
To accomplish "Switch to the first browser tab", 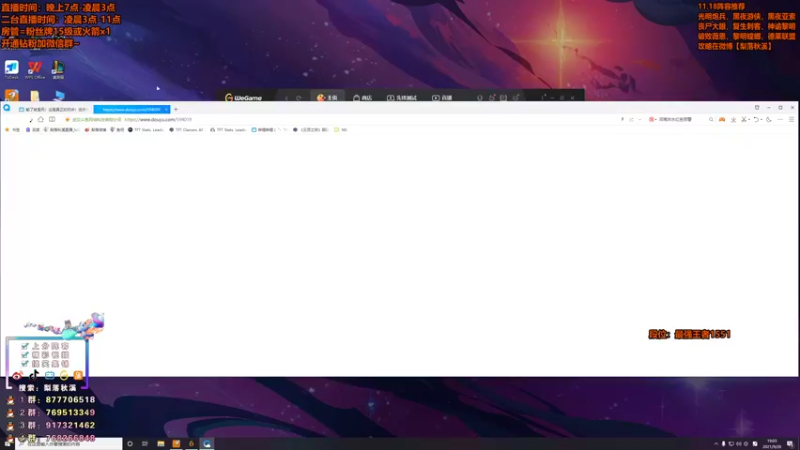I will [53, 109].
